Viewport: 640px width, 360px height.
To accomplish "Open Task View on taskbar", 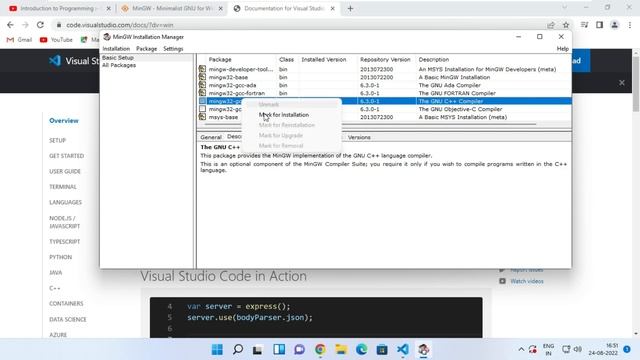I will tap(258, 349).
